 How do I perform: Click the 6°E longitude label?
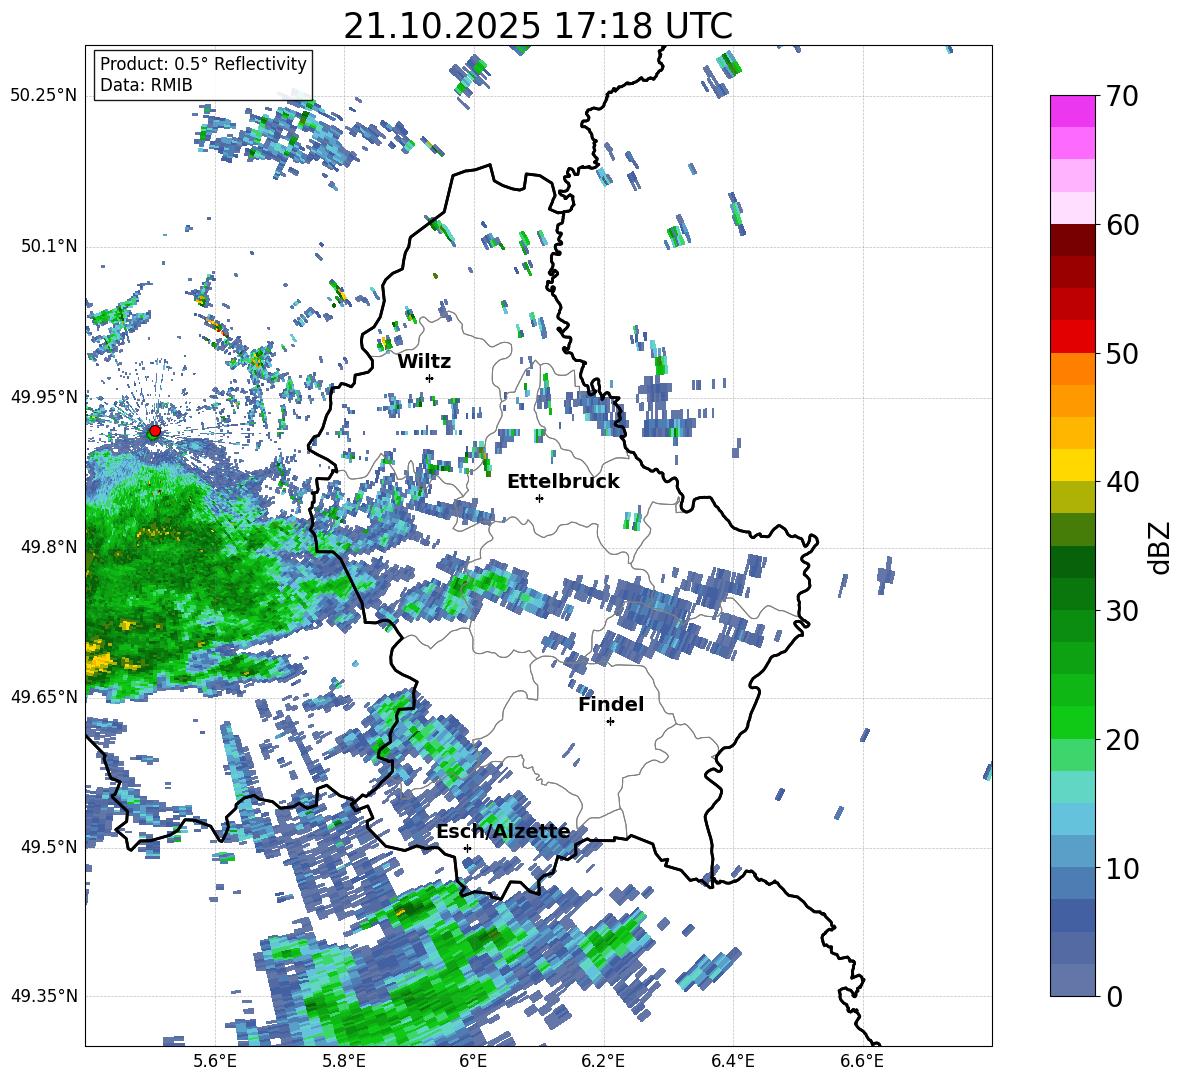click(473, 1061)
